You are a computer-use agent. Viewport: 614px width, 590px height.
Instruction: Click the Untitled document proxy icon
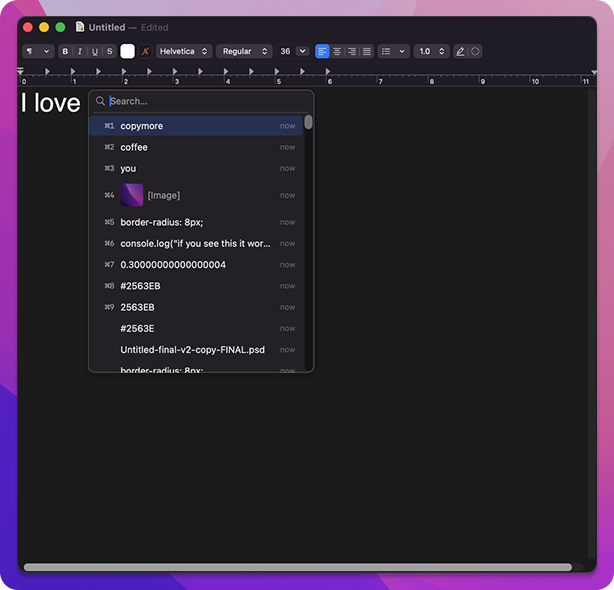pyautogui.click(x=80, y=27)
